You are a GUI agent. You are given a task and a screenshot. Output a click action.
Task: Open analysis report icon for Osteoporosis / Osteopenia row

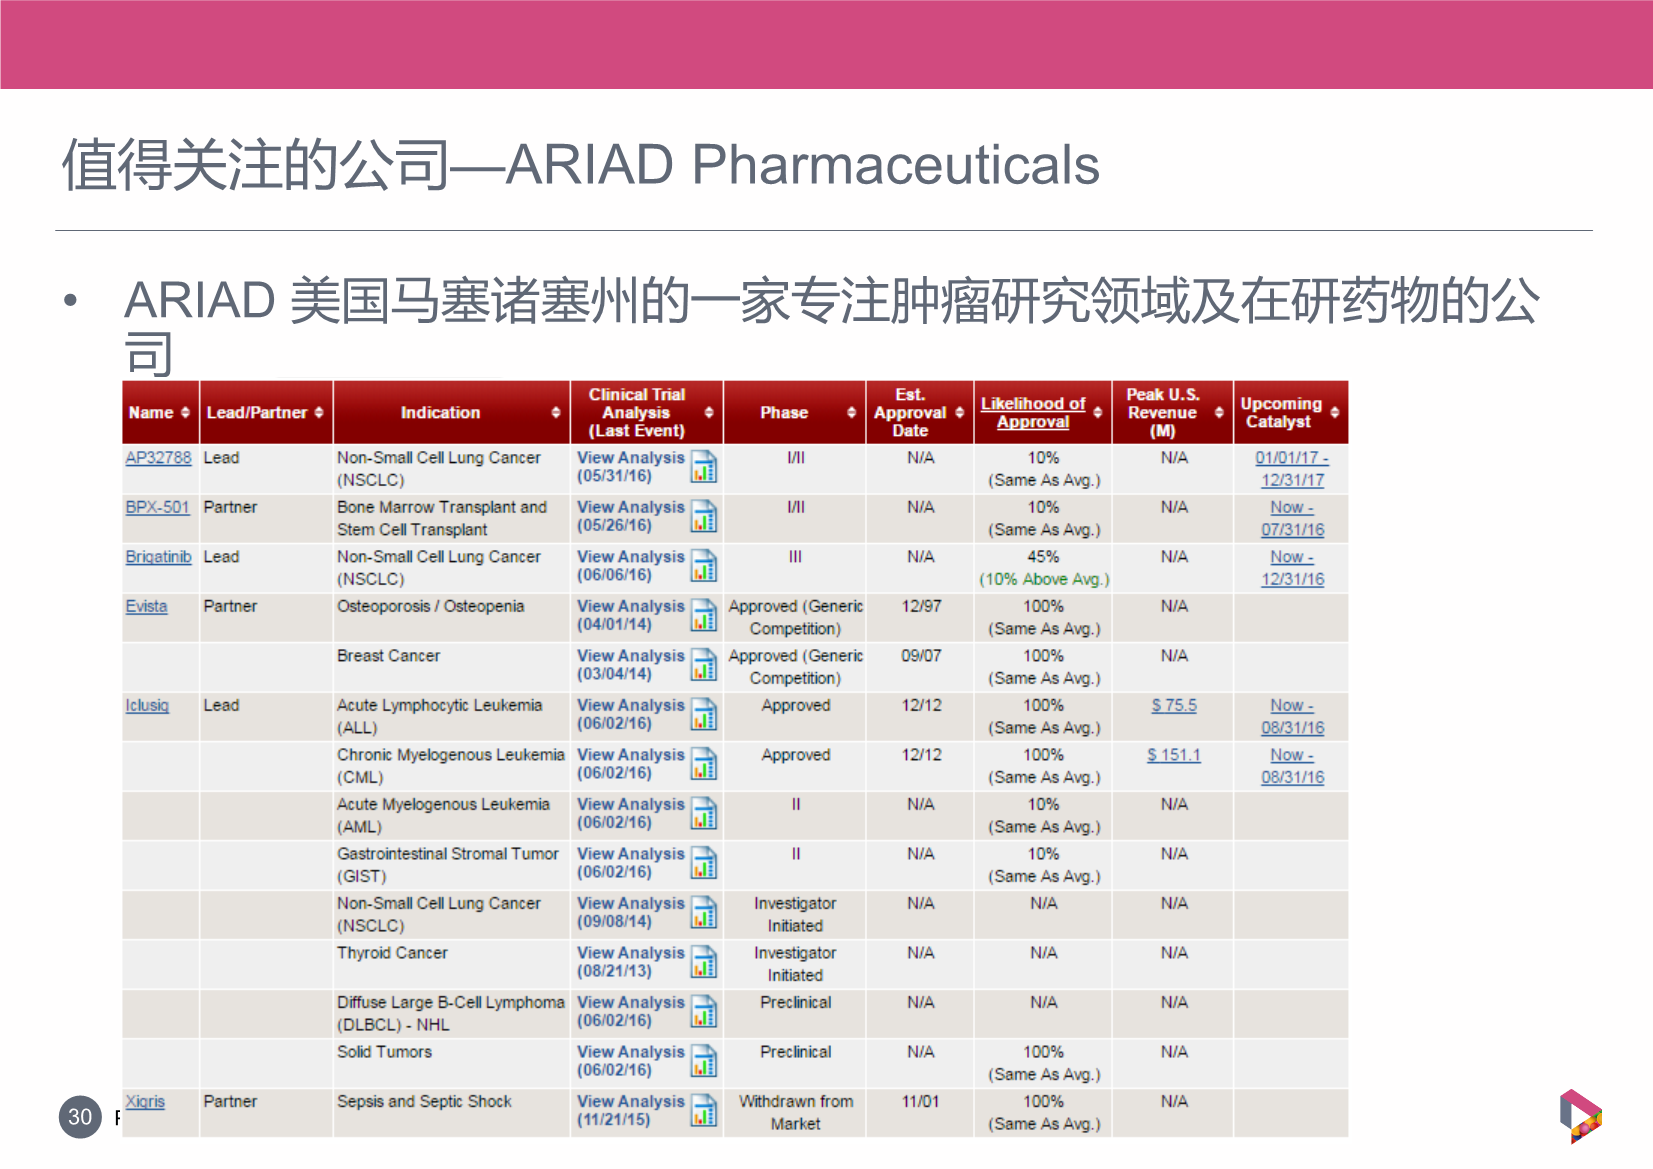coord(704,615)
